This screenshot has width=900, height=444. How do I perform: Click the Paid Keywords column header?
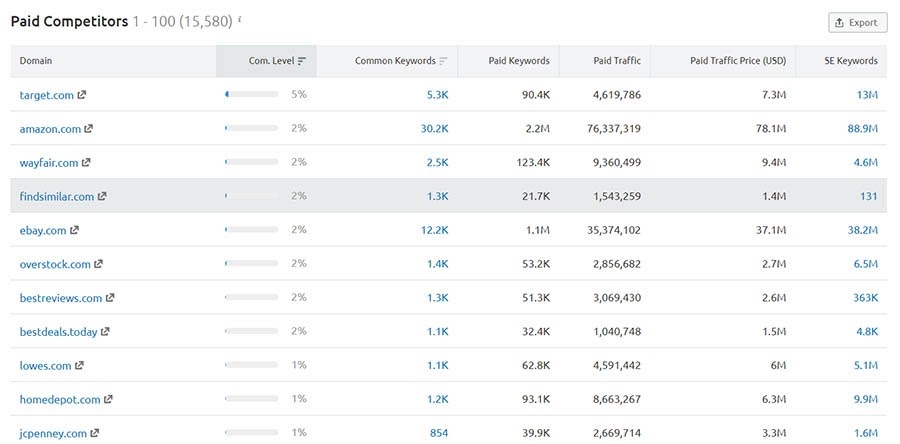click(518, 61)
